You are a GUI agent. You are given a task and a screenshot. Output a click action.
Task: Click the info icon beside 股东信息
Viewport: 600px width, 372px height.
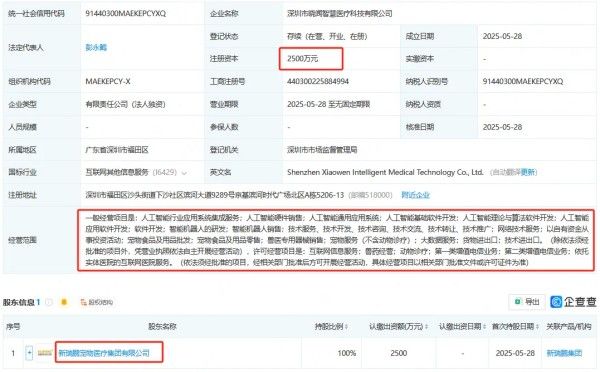49,302
